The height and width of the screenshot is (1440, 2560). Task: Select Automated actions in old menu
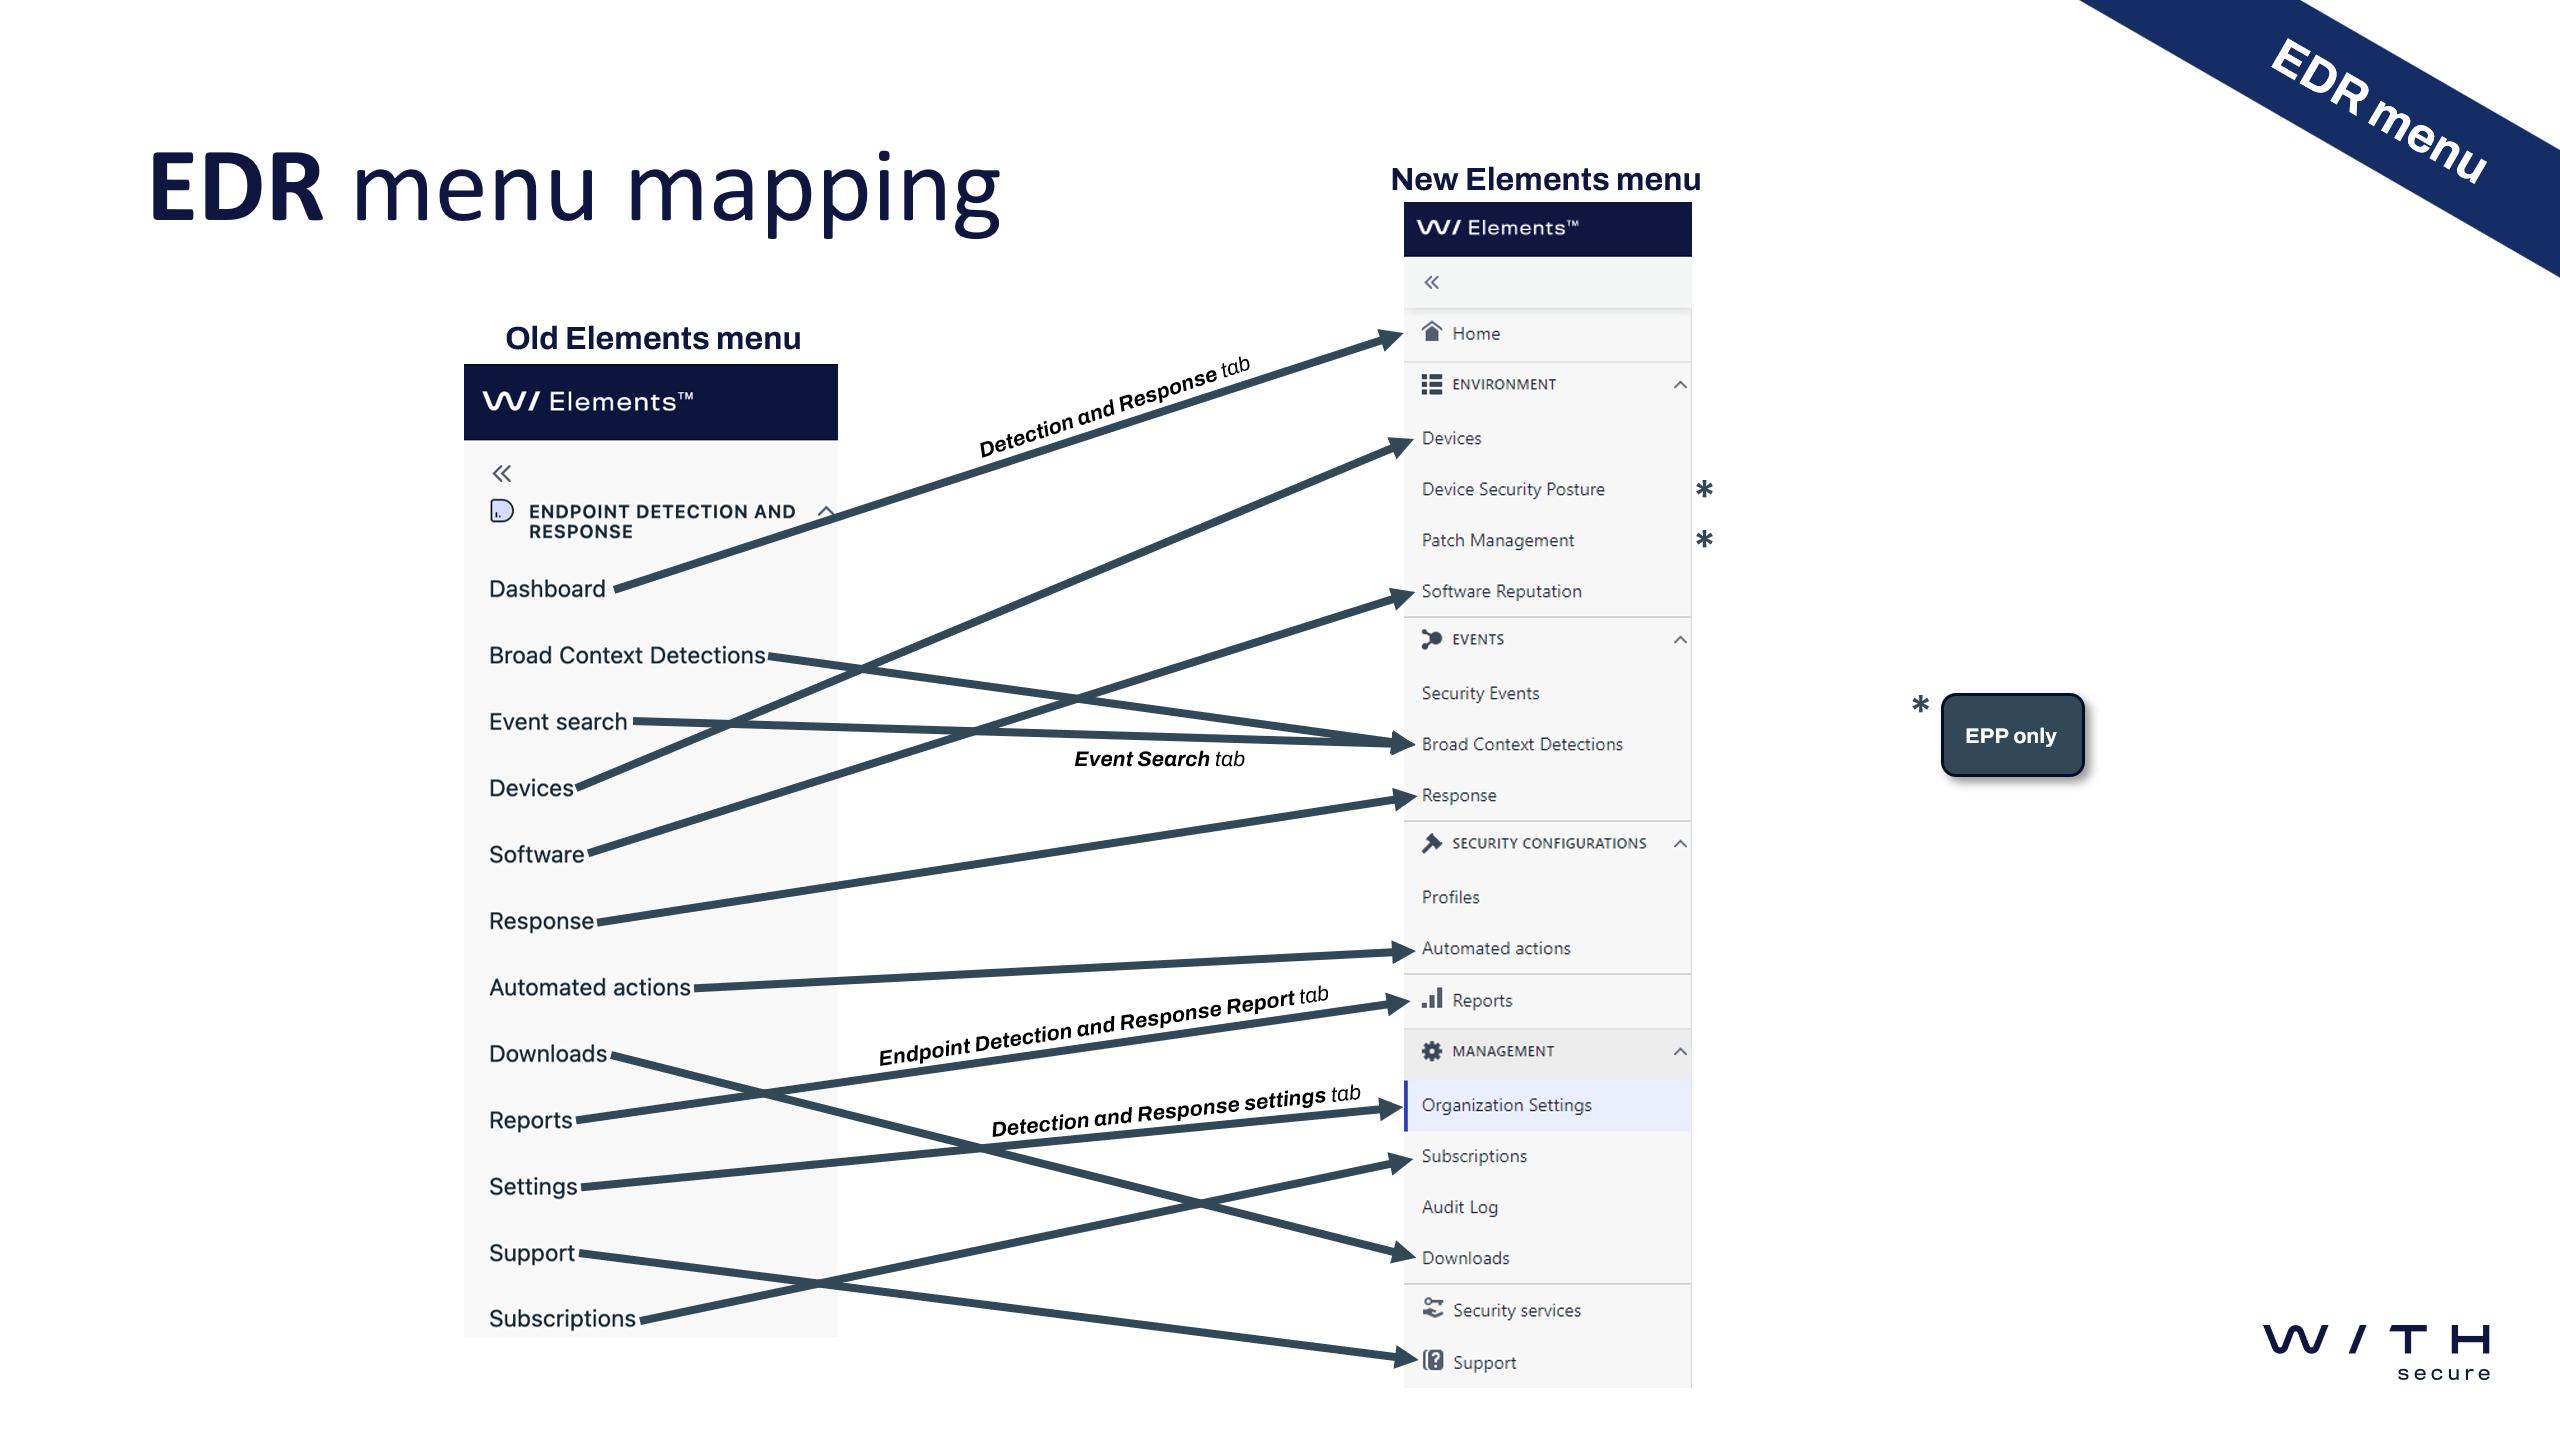click(x=590, y=987)
